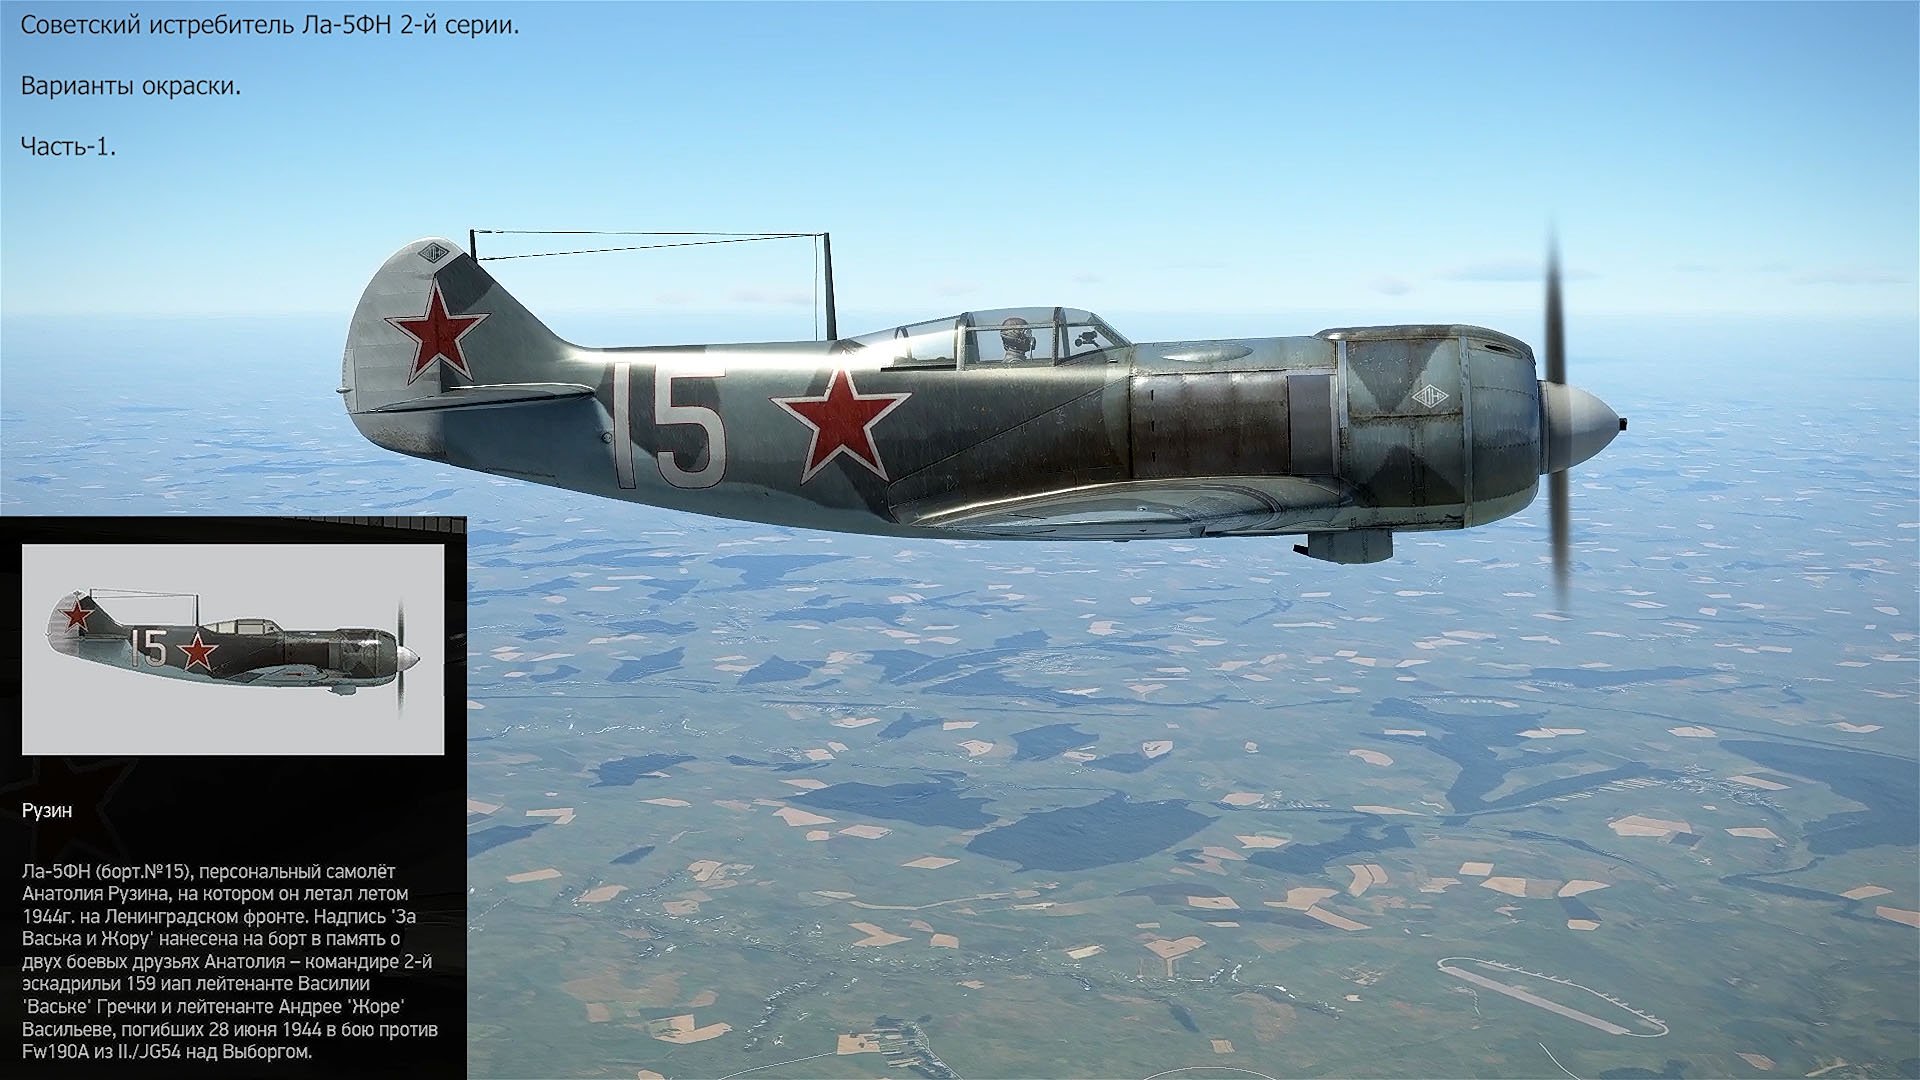Viewport: 1920px width, 1080px height.
Task: Click the skin preview thumbnail image
Action: point(232,649)
